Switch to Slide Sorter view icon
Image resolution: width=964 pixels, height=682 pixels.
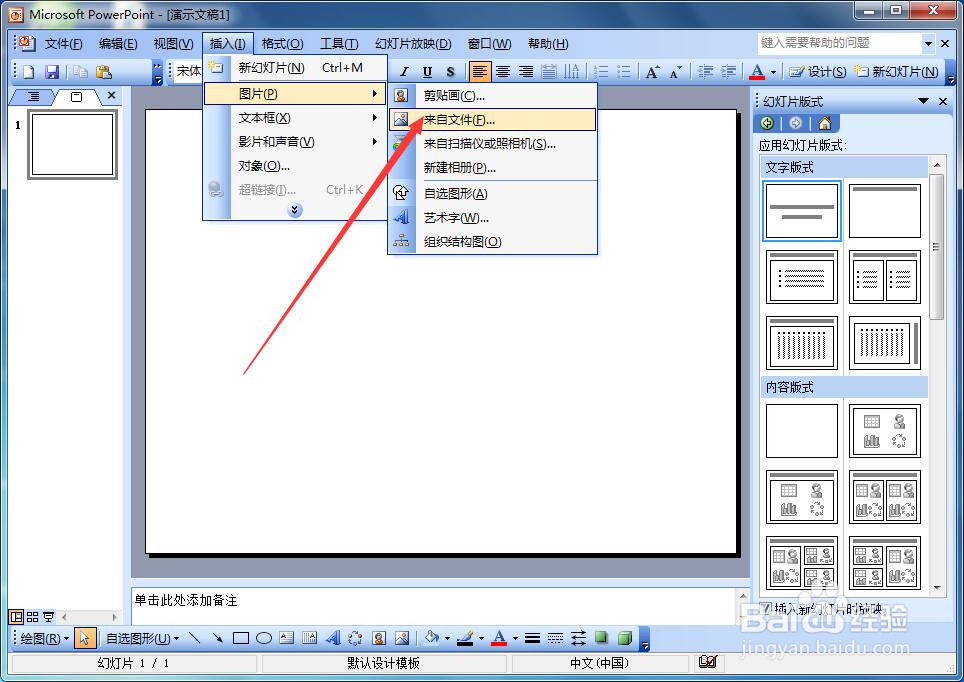pos(33,616)
